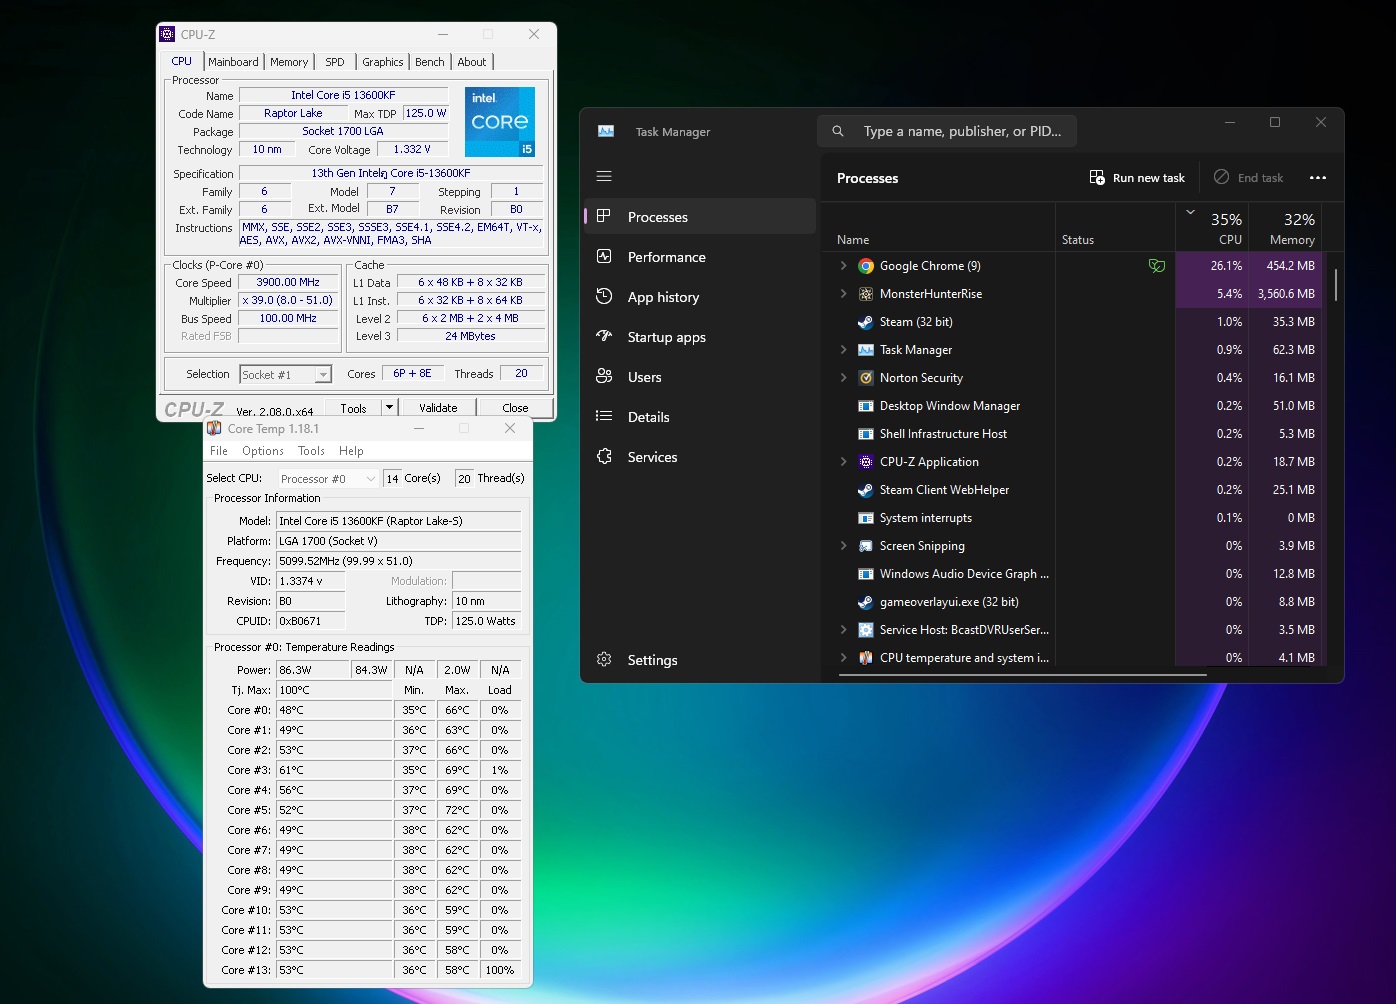Click the Intel Core i5 logo in CPU-Z
Image resolution: width=1396 pixels, height=1004 pixels.
click(500, 121)
